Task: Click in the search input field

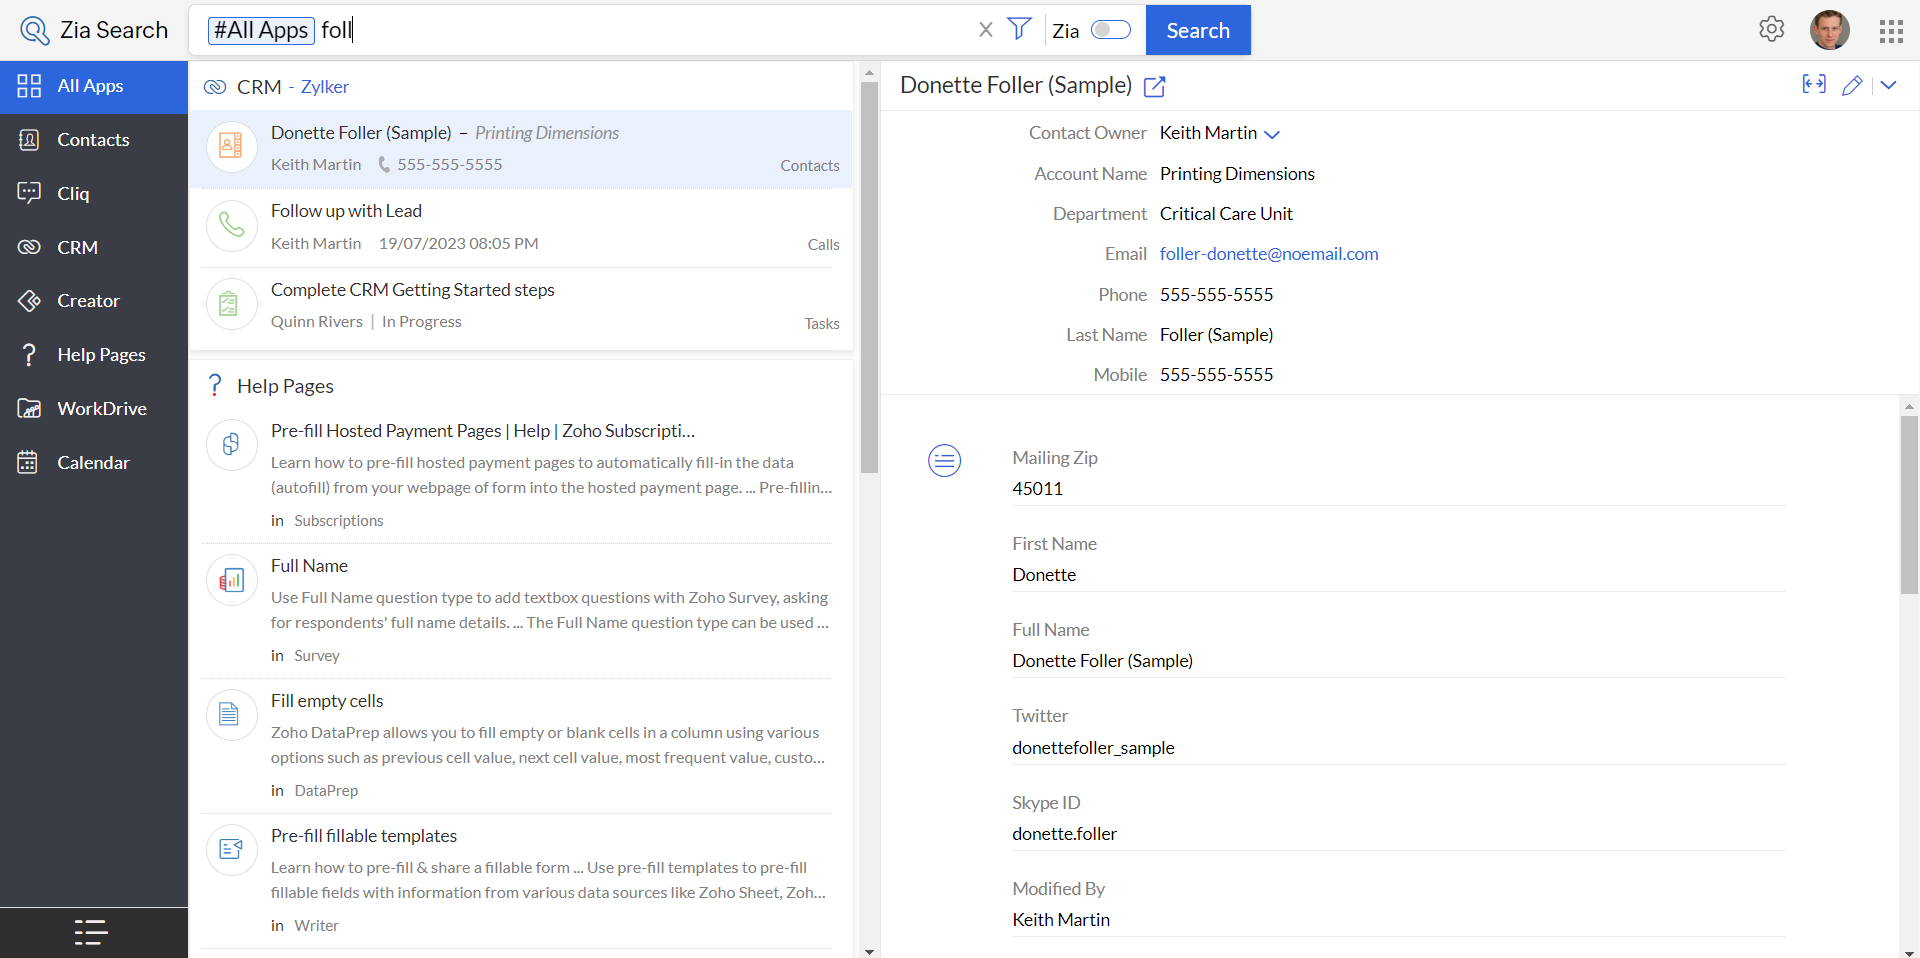Action: (650, 30)
